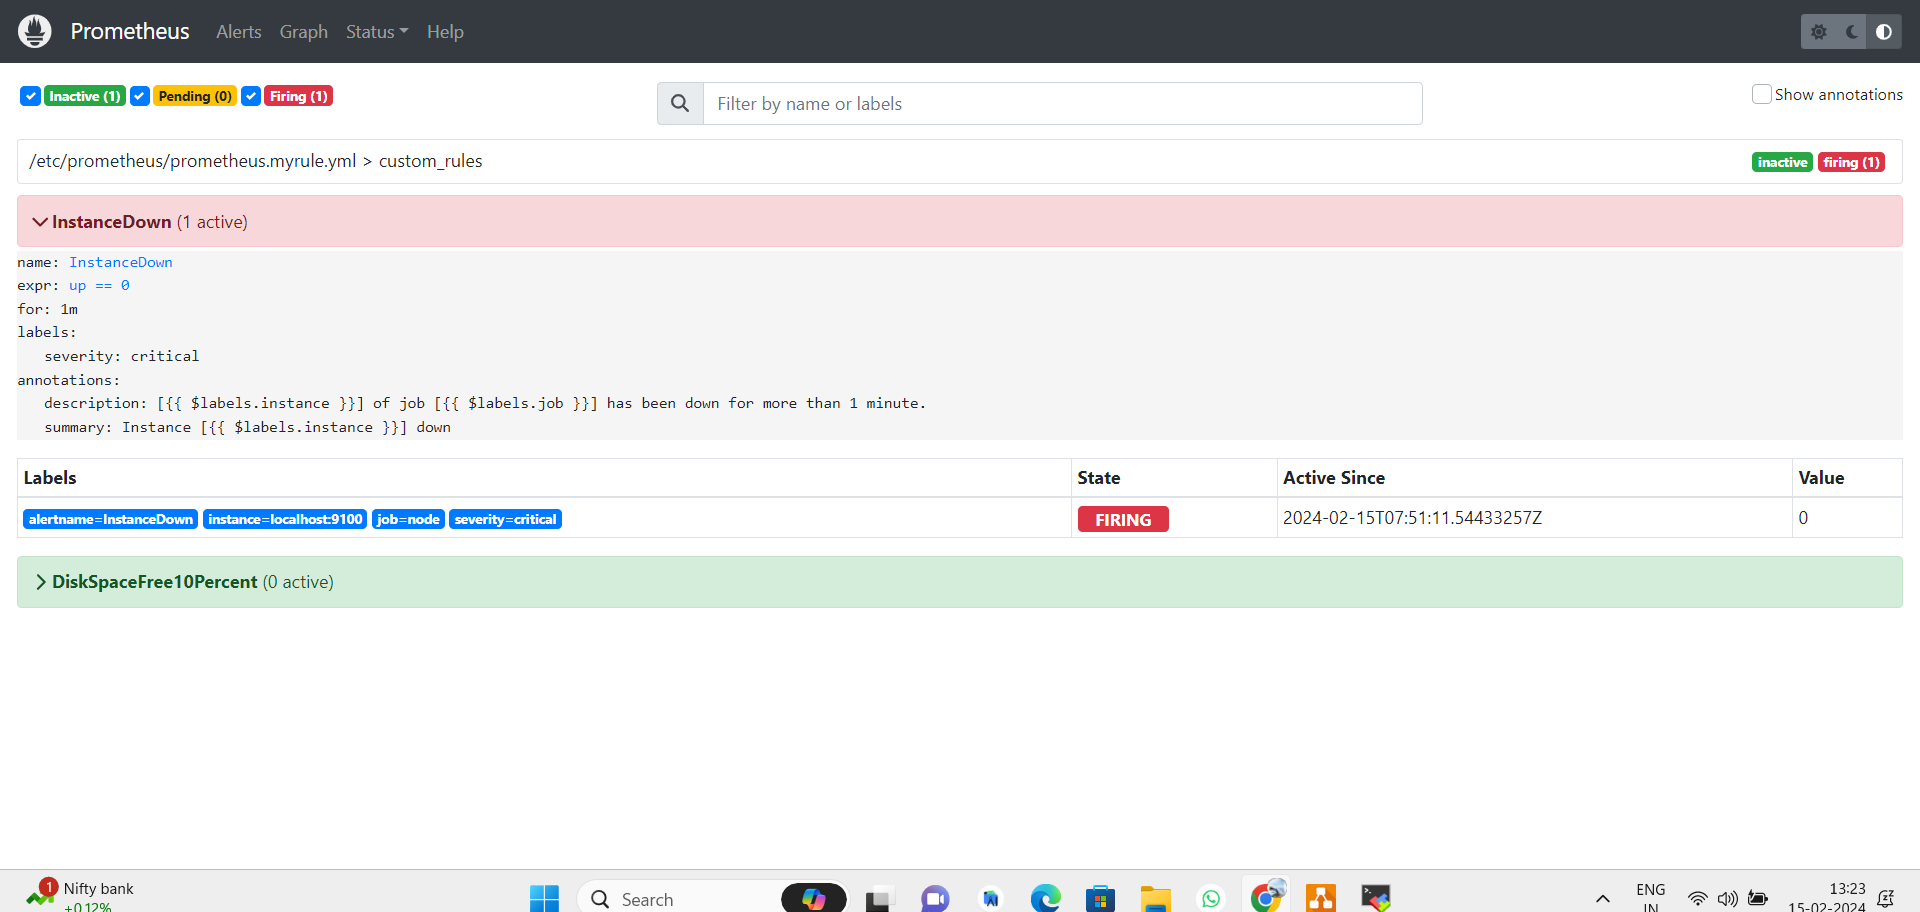Click the Filter by name or labels field
The height and width of the screenshot is (912, 1920).
tap(1062, 103)
